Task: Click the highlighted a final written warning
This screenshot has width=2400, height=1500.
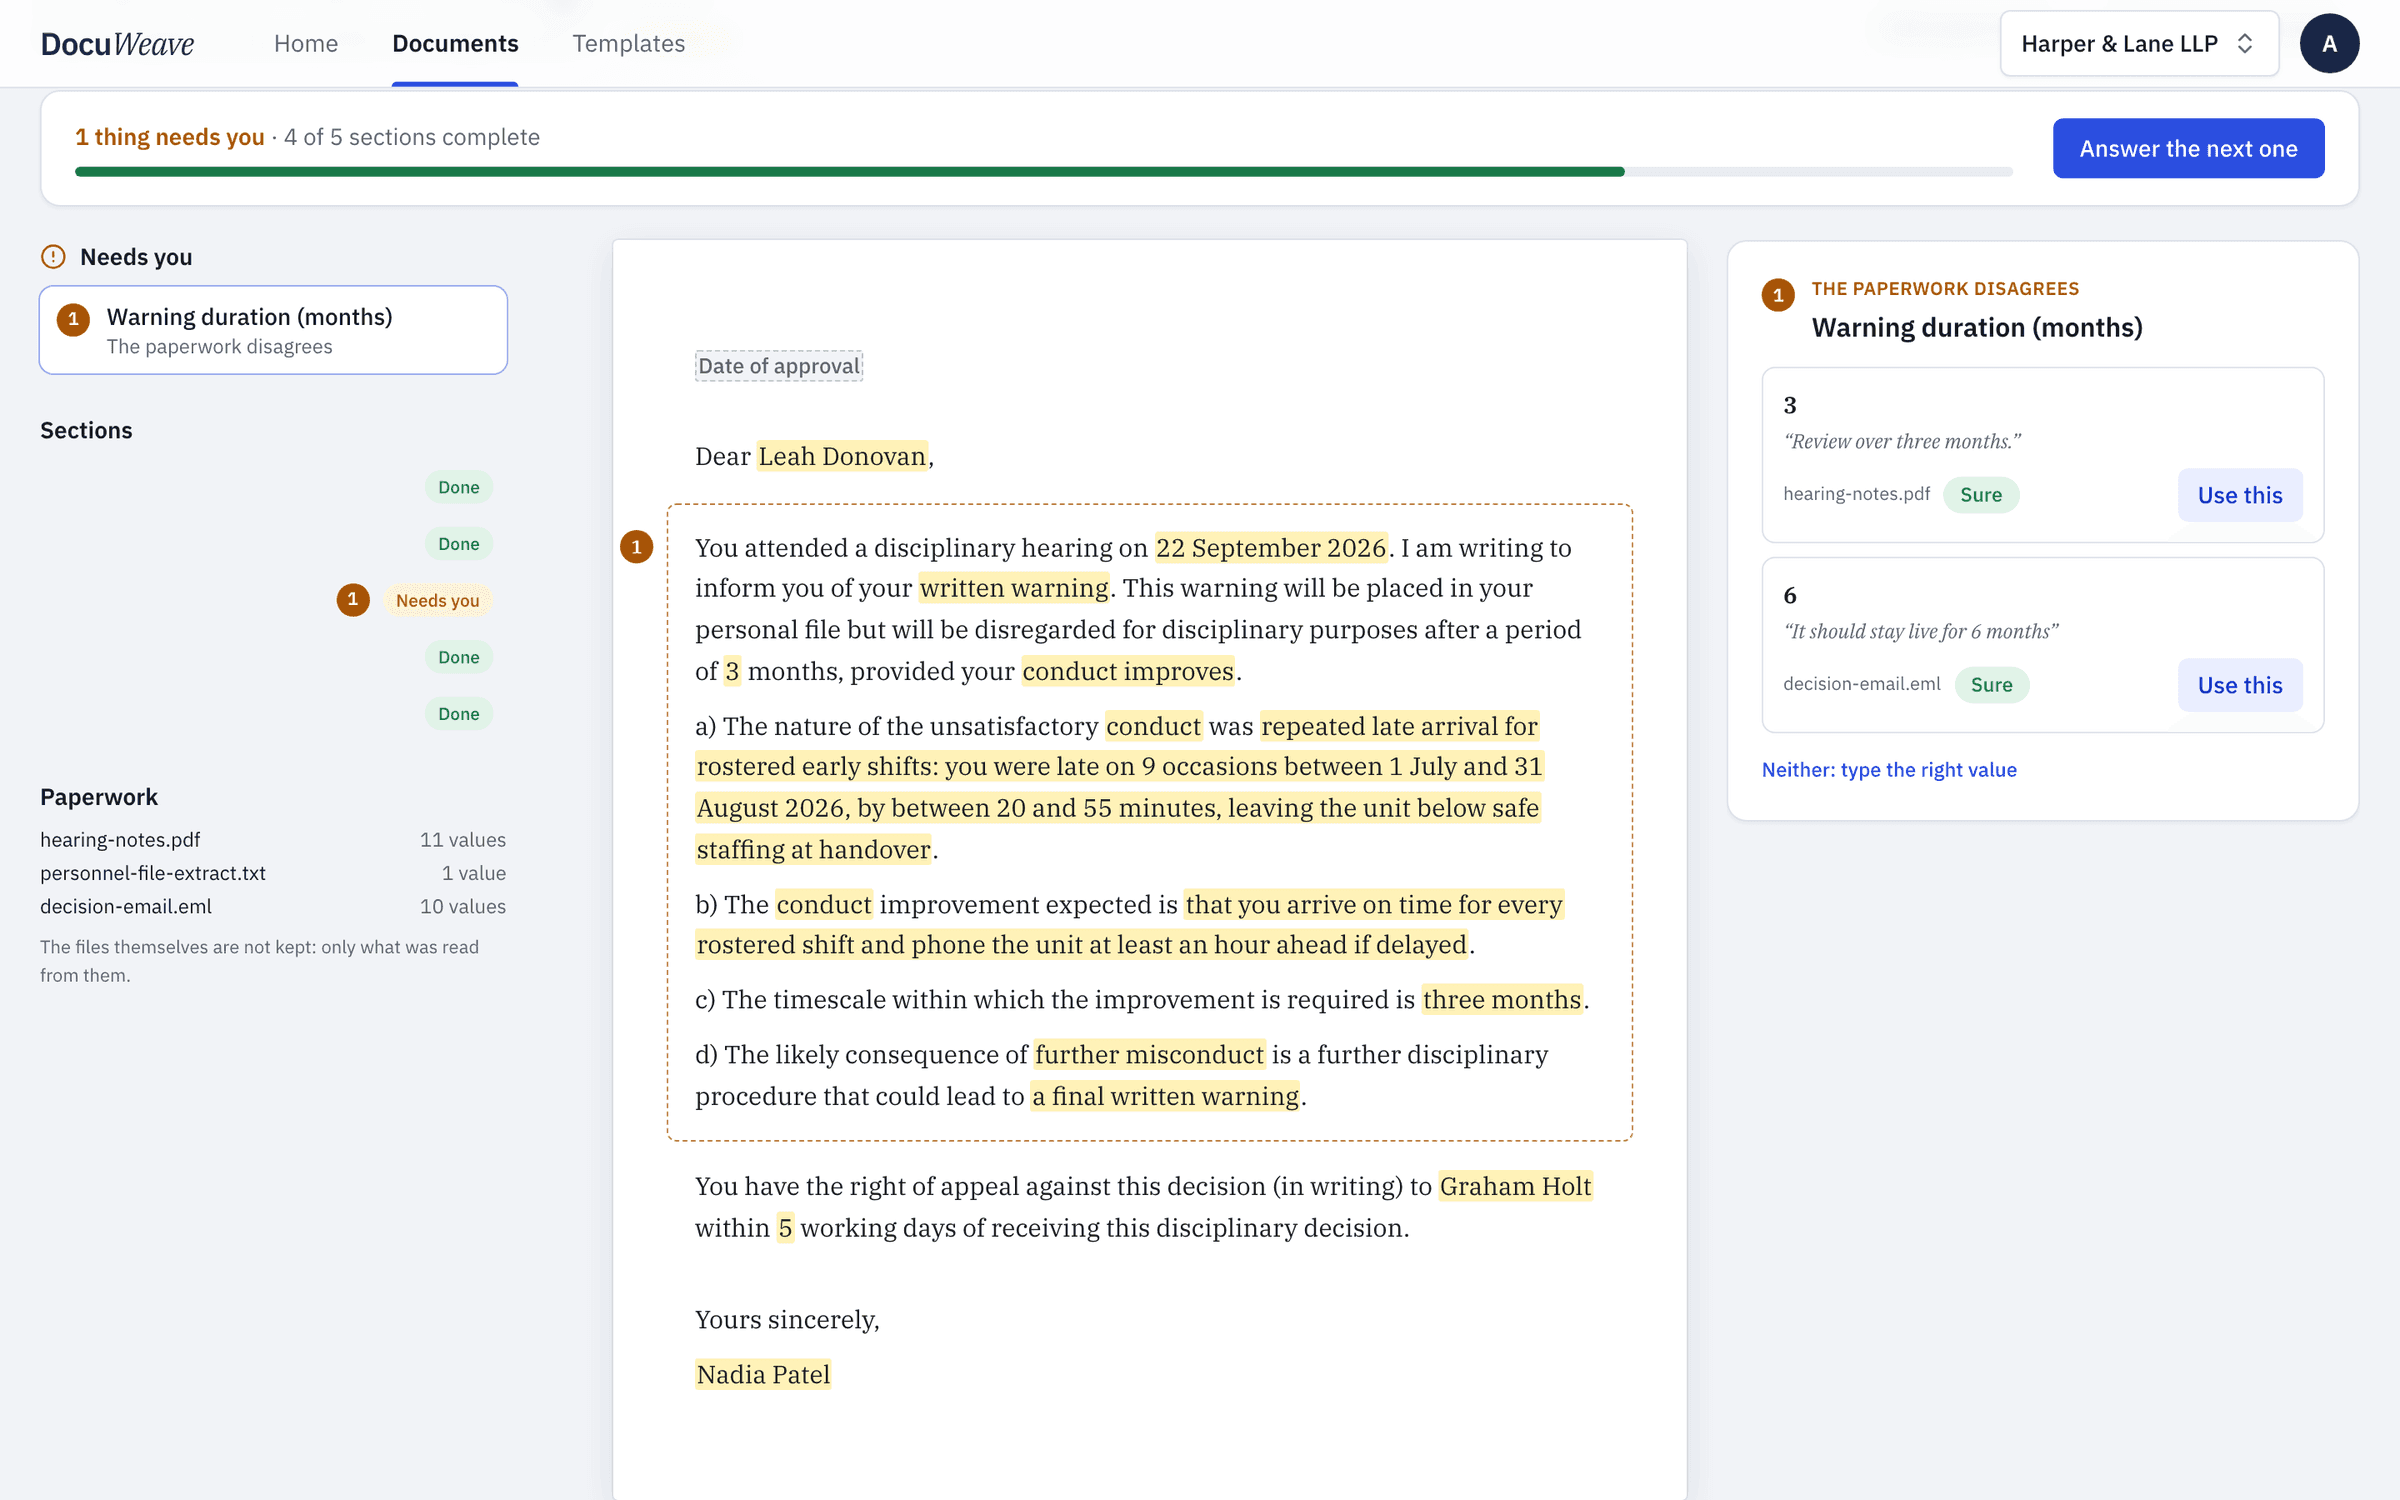Action: (1165, 1096)
